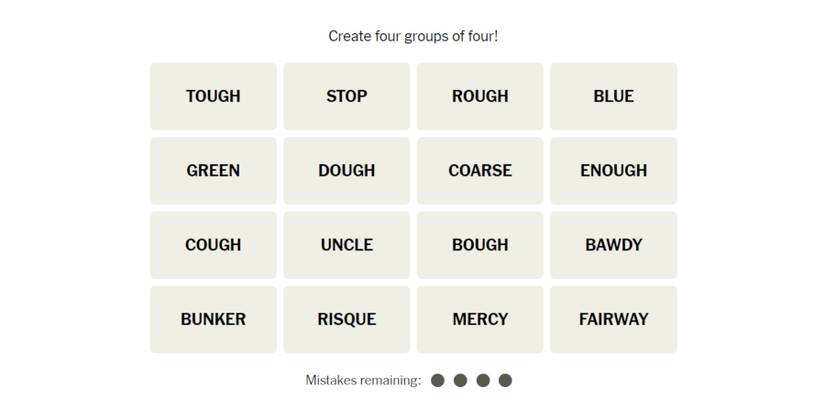Select the TOUGH word tile
The width and height of the screenshot is (825, 413).
point(213,96)
